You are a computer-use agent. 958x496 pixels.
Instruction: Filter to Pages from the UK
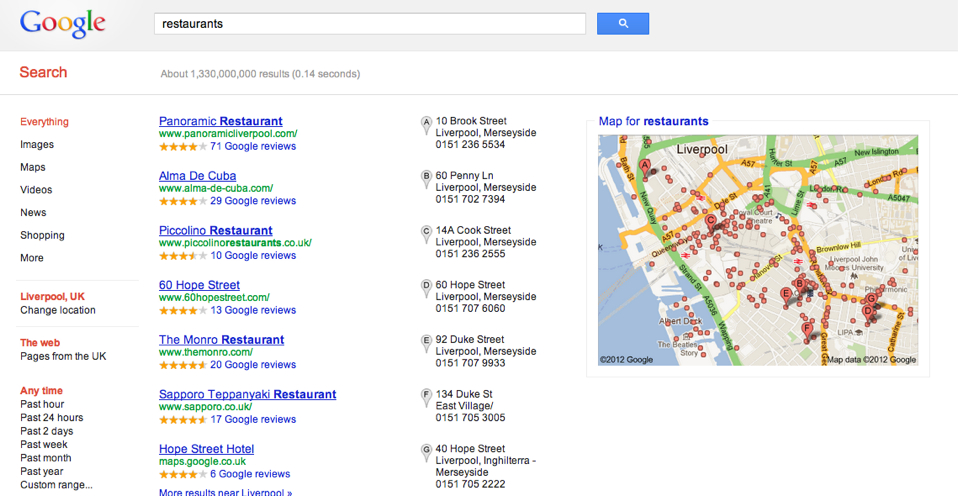coord(63,356)
